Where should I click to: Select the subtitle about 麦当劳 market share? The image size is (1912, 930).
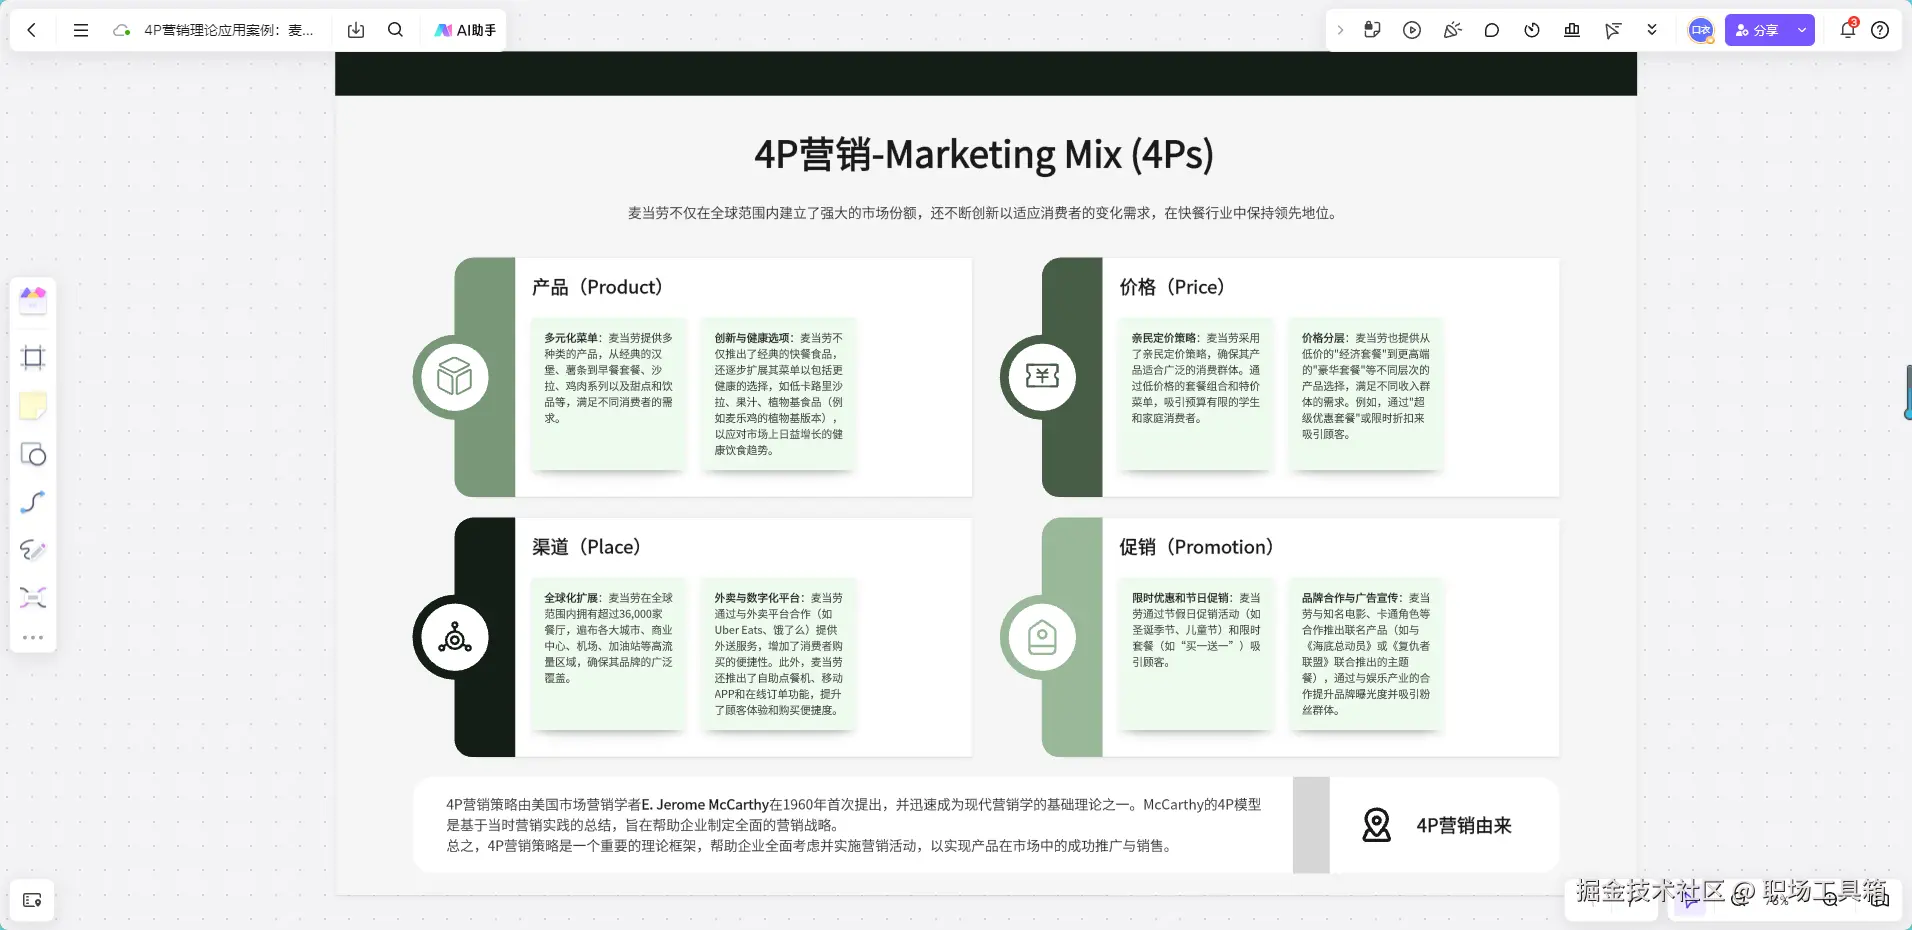click(x=984, y=213)
